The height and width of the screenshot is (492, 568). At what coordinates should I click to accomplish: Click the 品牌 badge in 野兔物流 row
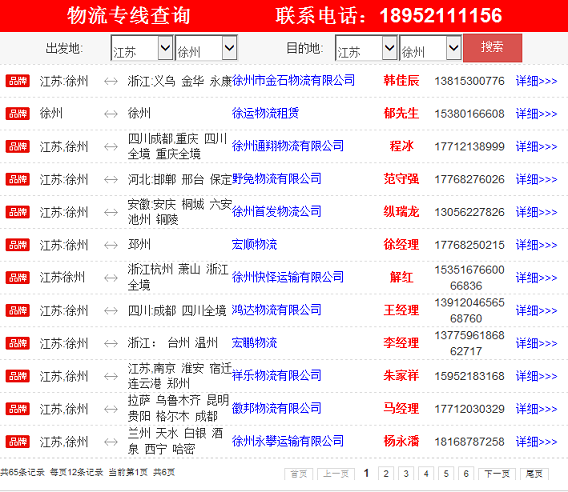coord(17,179)
